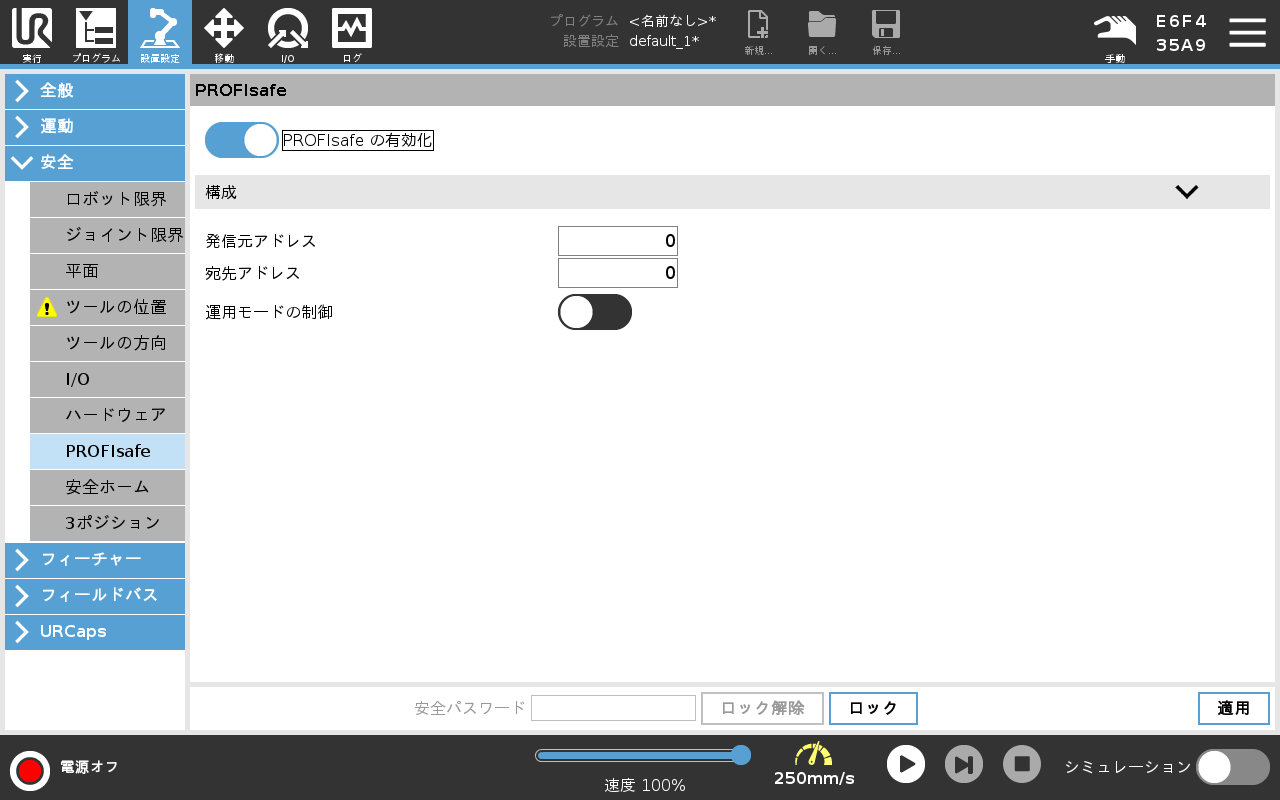
Task: Open the hamburger menu
Action: tap(1247, 32)
